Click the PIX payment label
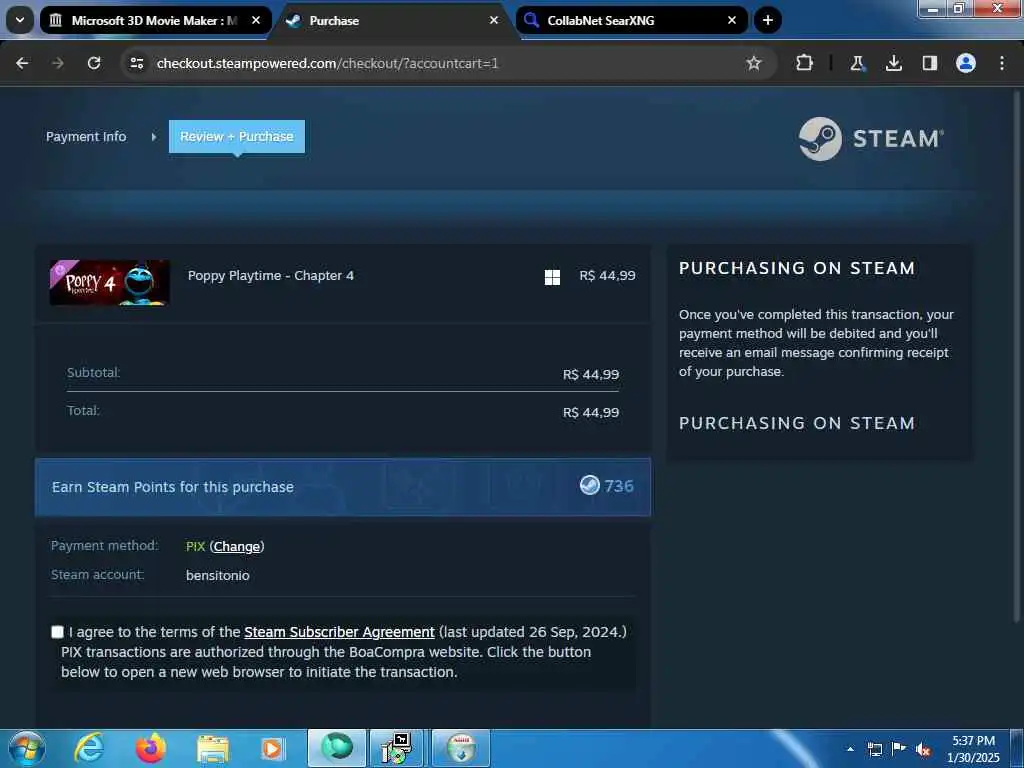The image size is (1024, 768). pos(196,547)
